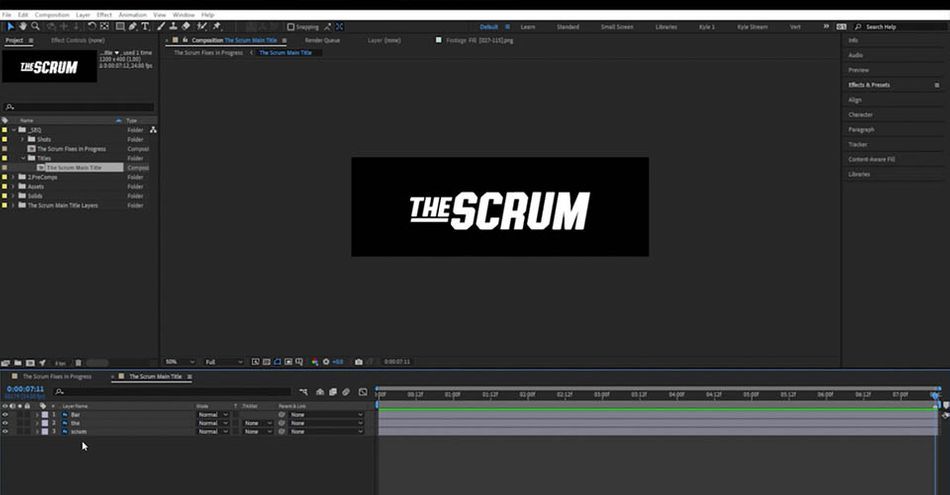Click the Tracker panel label
The image size is (950, 495).
click(x=858, y=144)
